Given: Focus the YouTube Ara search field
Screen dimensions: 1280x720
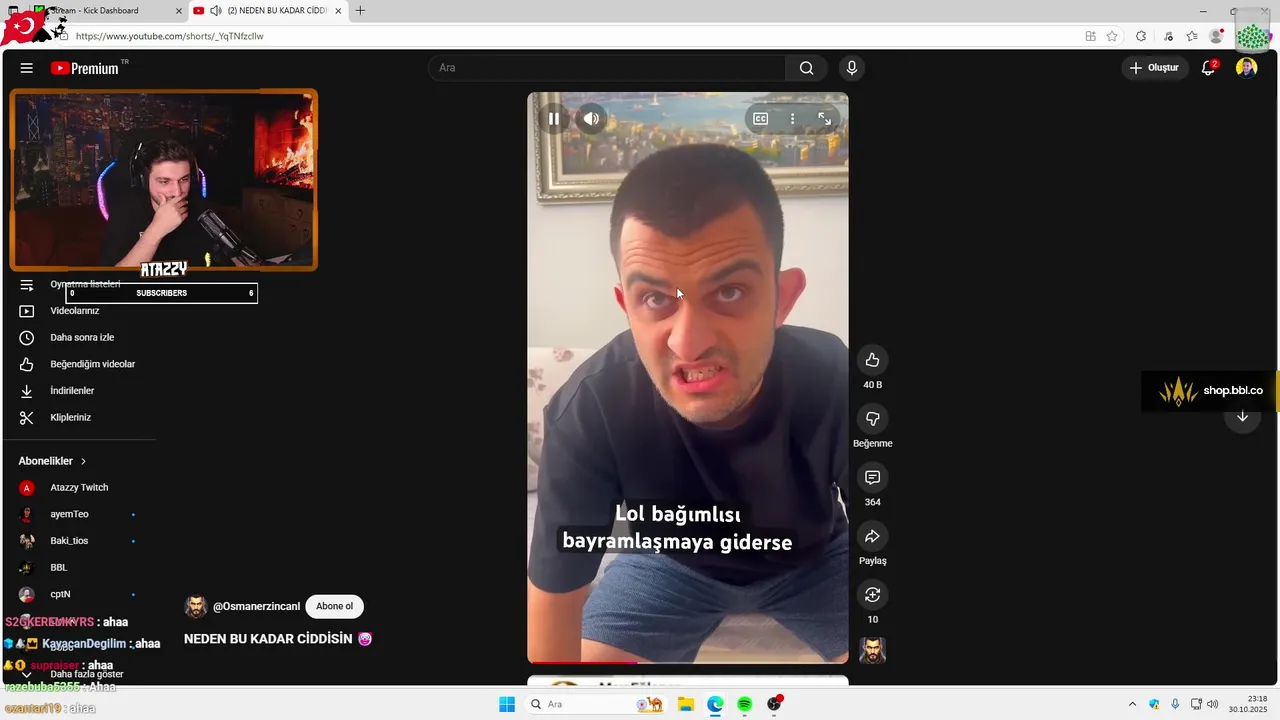Looking at the screenshot, I should (608, 68).
